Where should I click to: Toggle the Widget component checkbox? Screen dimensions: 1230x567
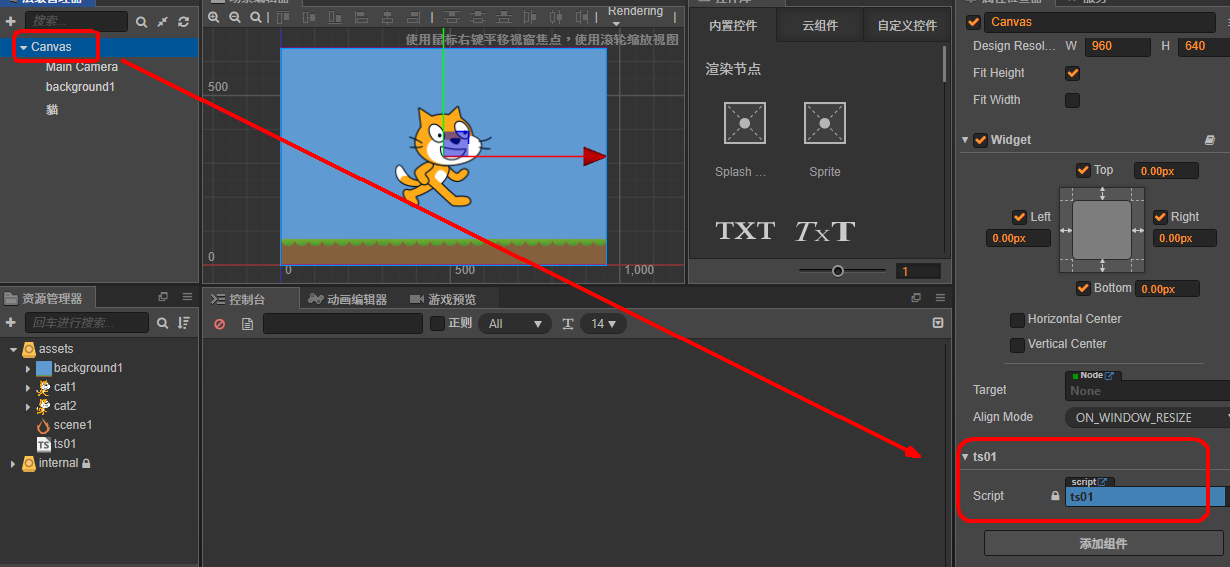pos(981,140)
